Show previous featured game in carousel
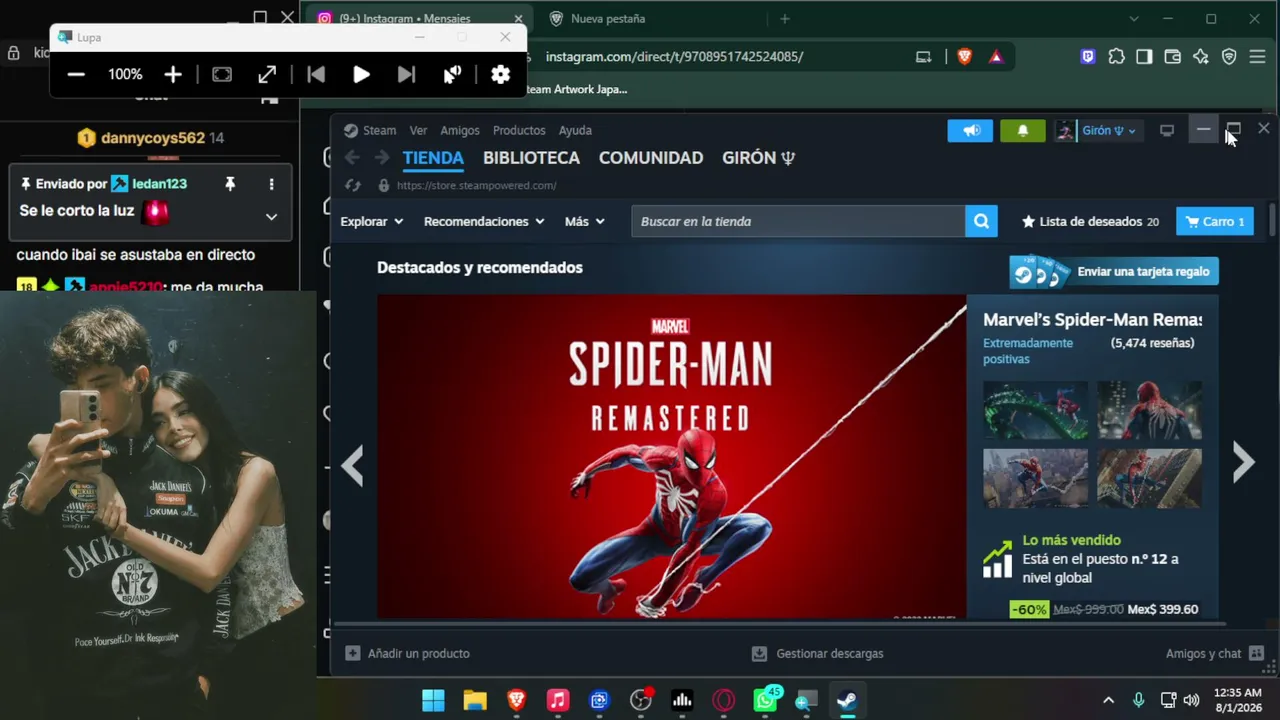1280x720 pixels. pyautogui.click(x=352, y=465)
